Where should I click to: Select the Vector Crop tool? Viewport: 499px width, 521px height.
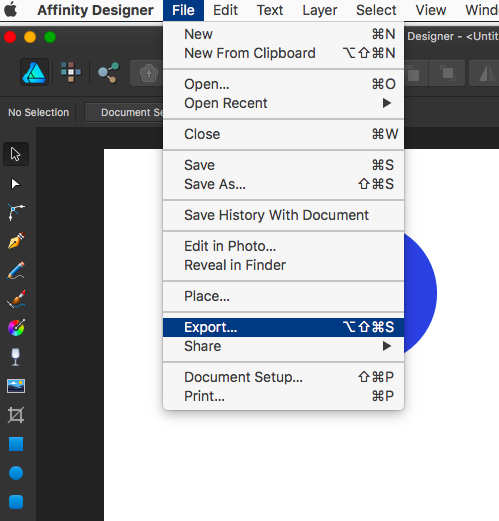click(x=16, y=415)
